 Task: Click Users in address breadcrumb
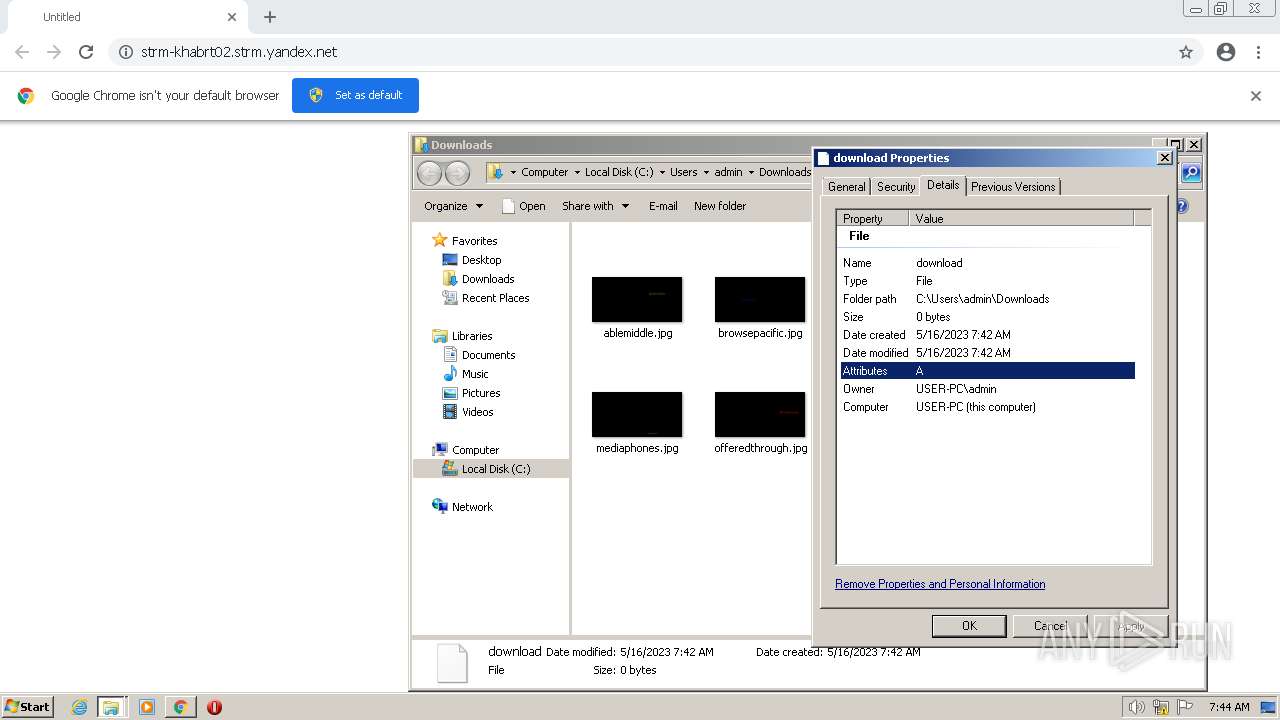tap(684, 173)
